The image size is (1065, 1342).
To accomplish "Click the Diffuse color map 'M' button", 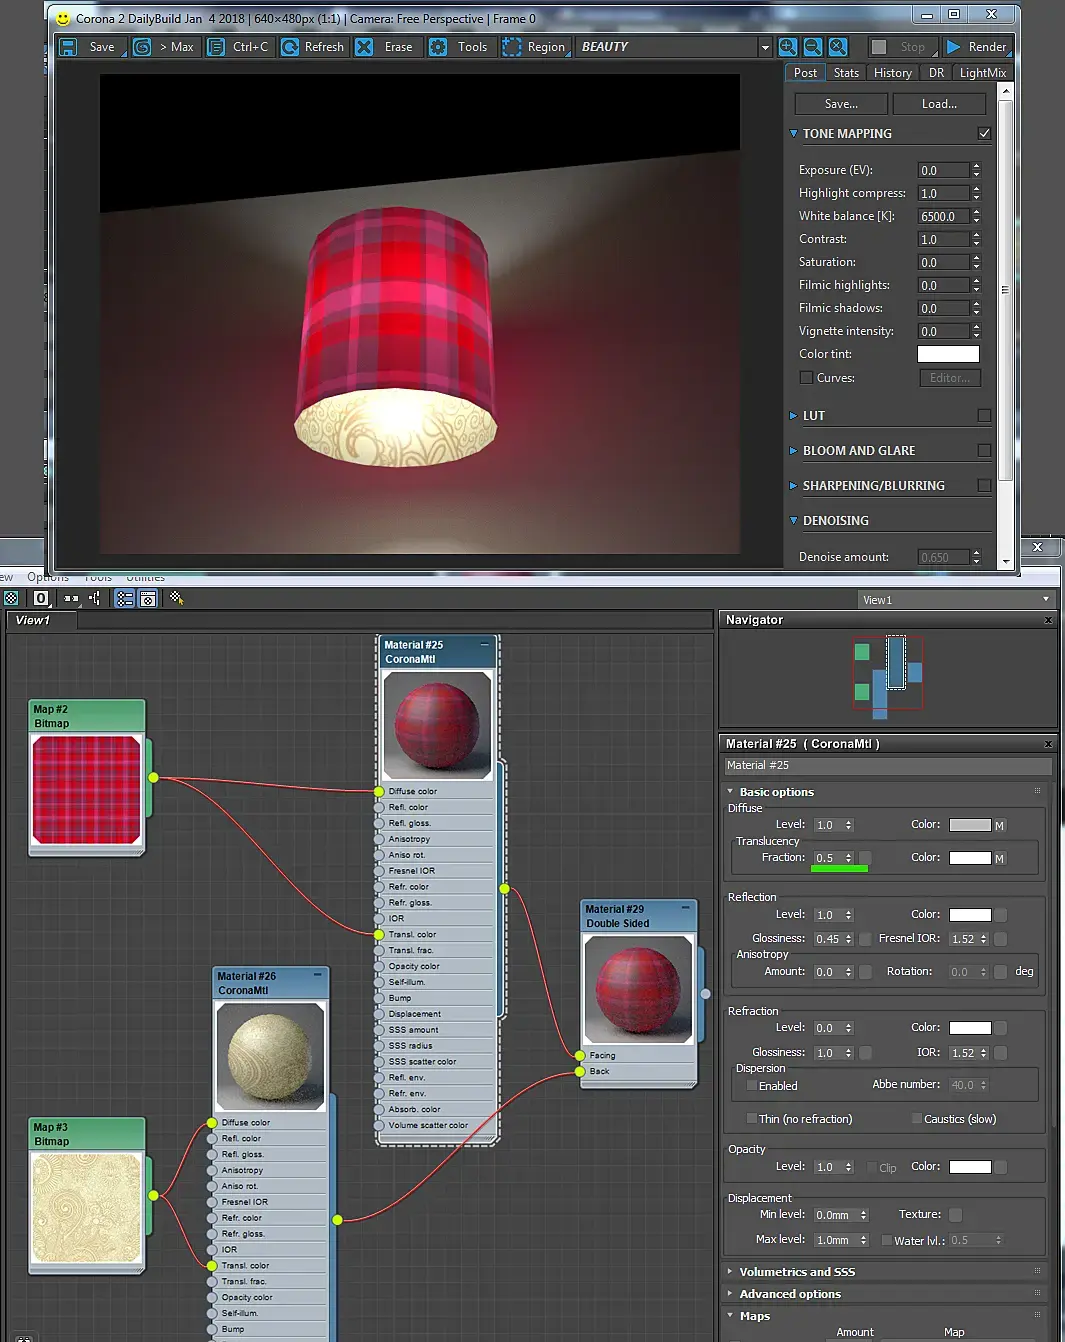I will click(x=999, y=826).
